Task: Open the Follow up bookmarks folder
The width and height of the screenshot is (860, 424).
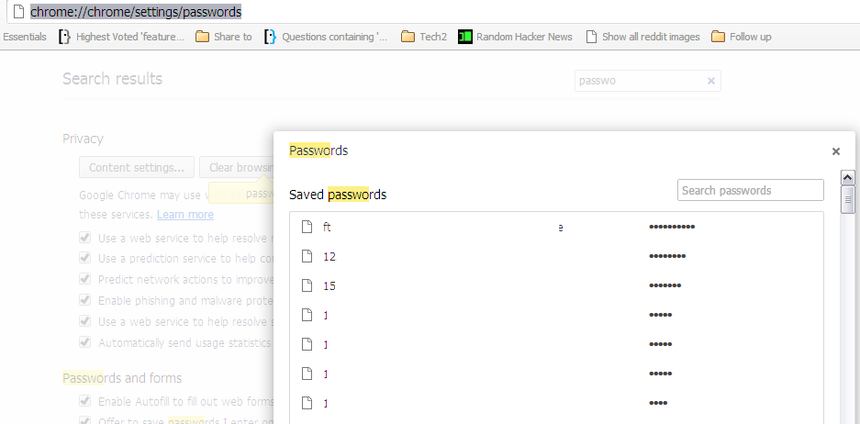Action: tap(741, 37)
